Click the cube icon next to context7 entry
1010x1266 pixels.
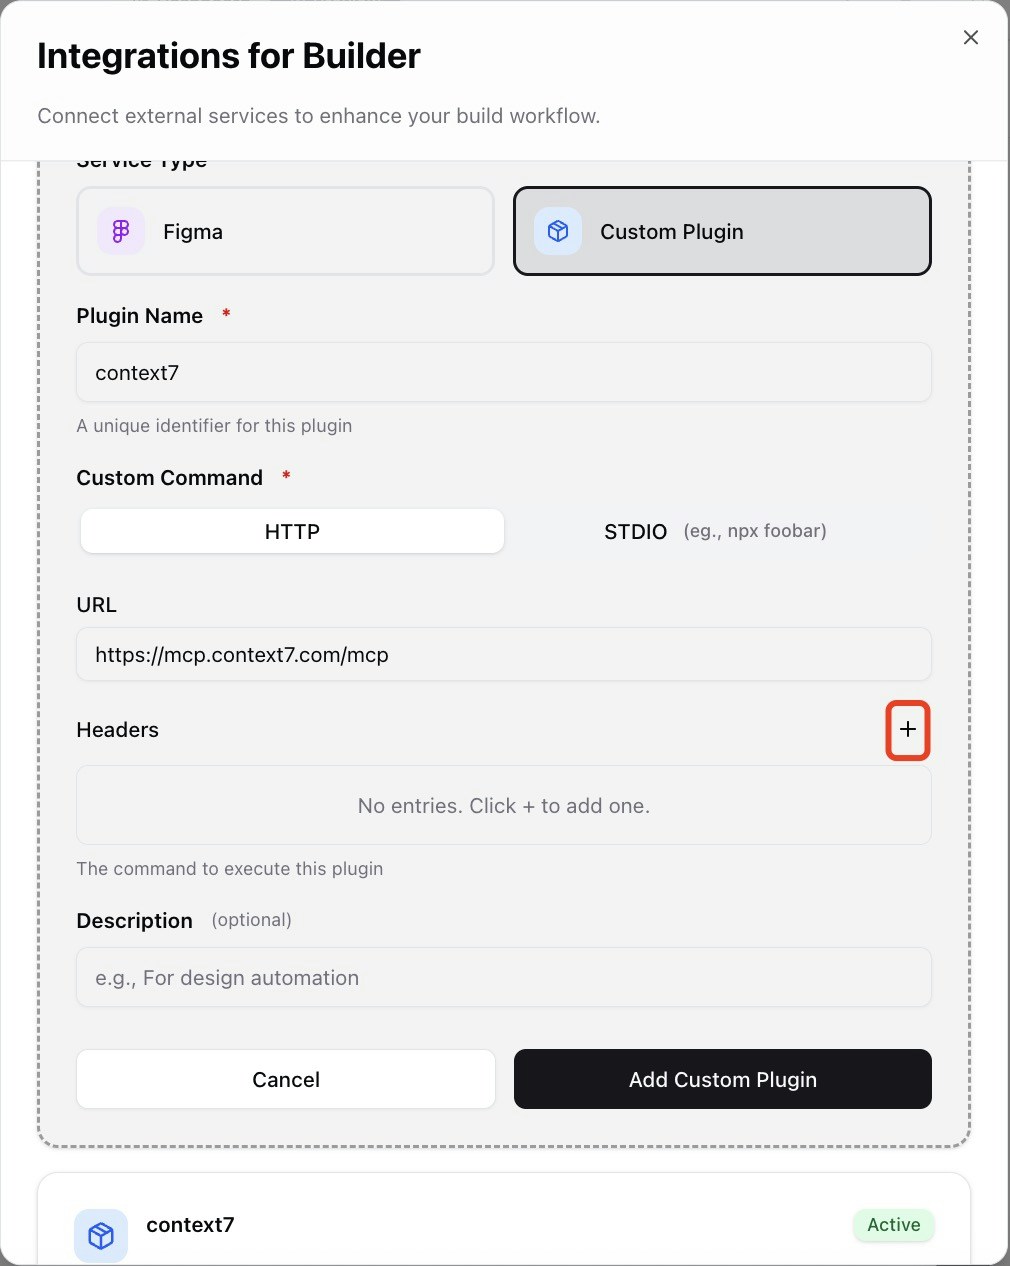pos(100,1235)
